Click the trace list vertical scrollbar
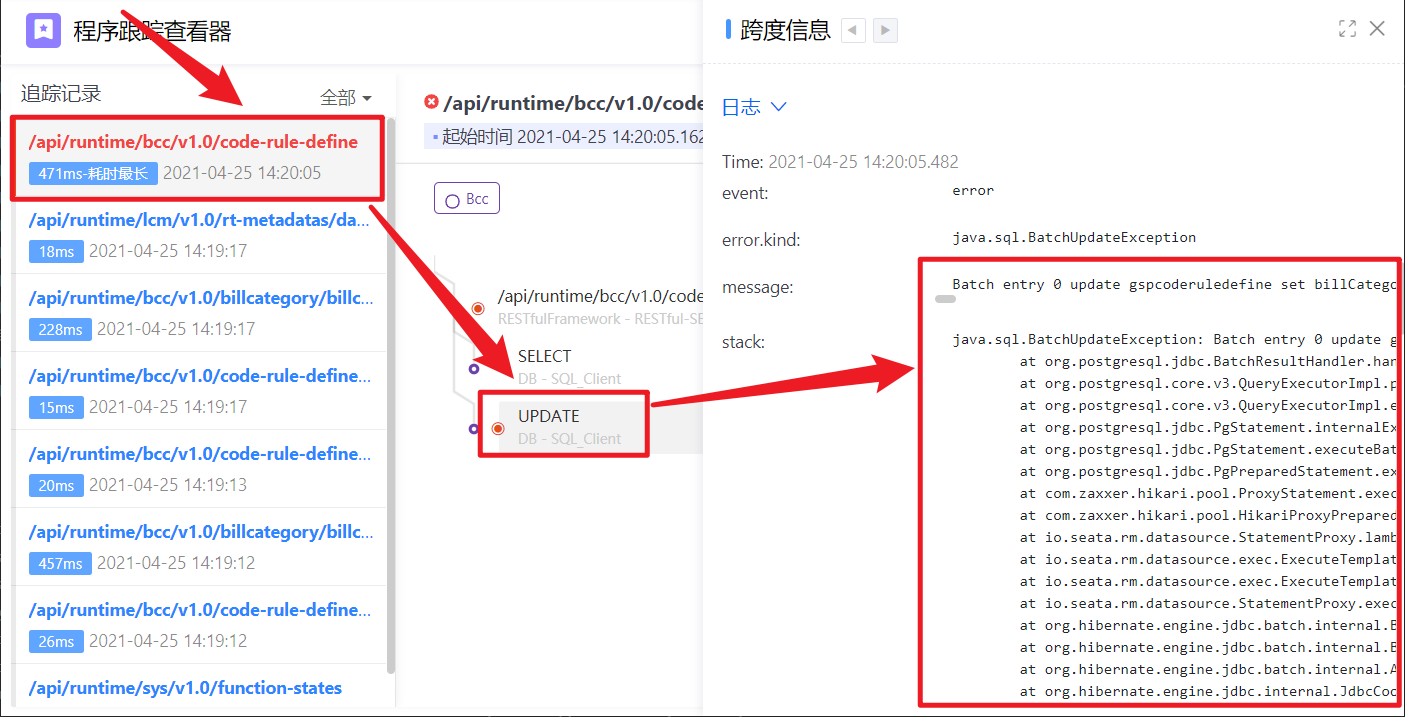Image resolution: width=1405 pixels, height=717 pixels. click(391, 395)
